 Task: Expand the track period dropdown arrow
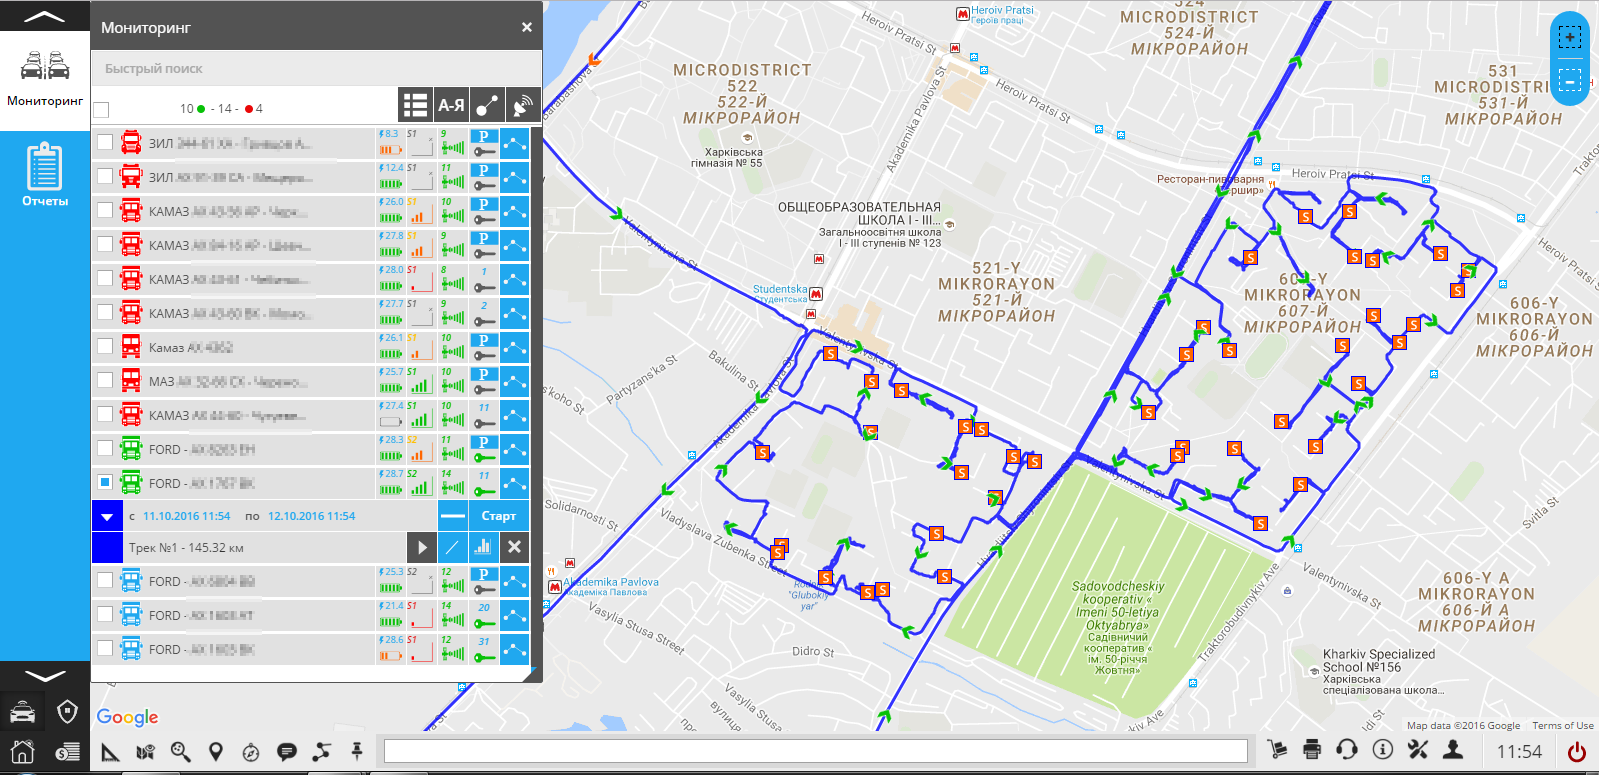tap(107, 516)
